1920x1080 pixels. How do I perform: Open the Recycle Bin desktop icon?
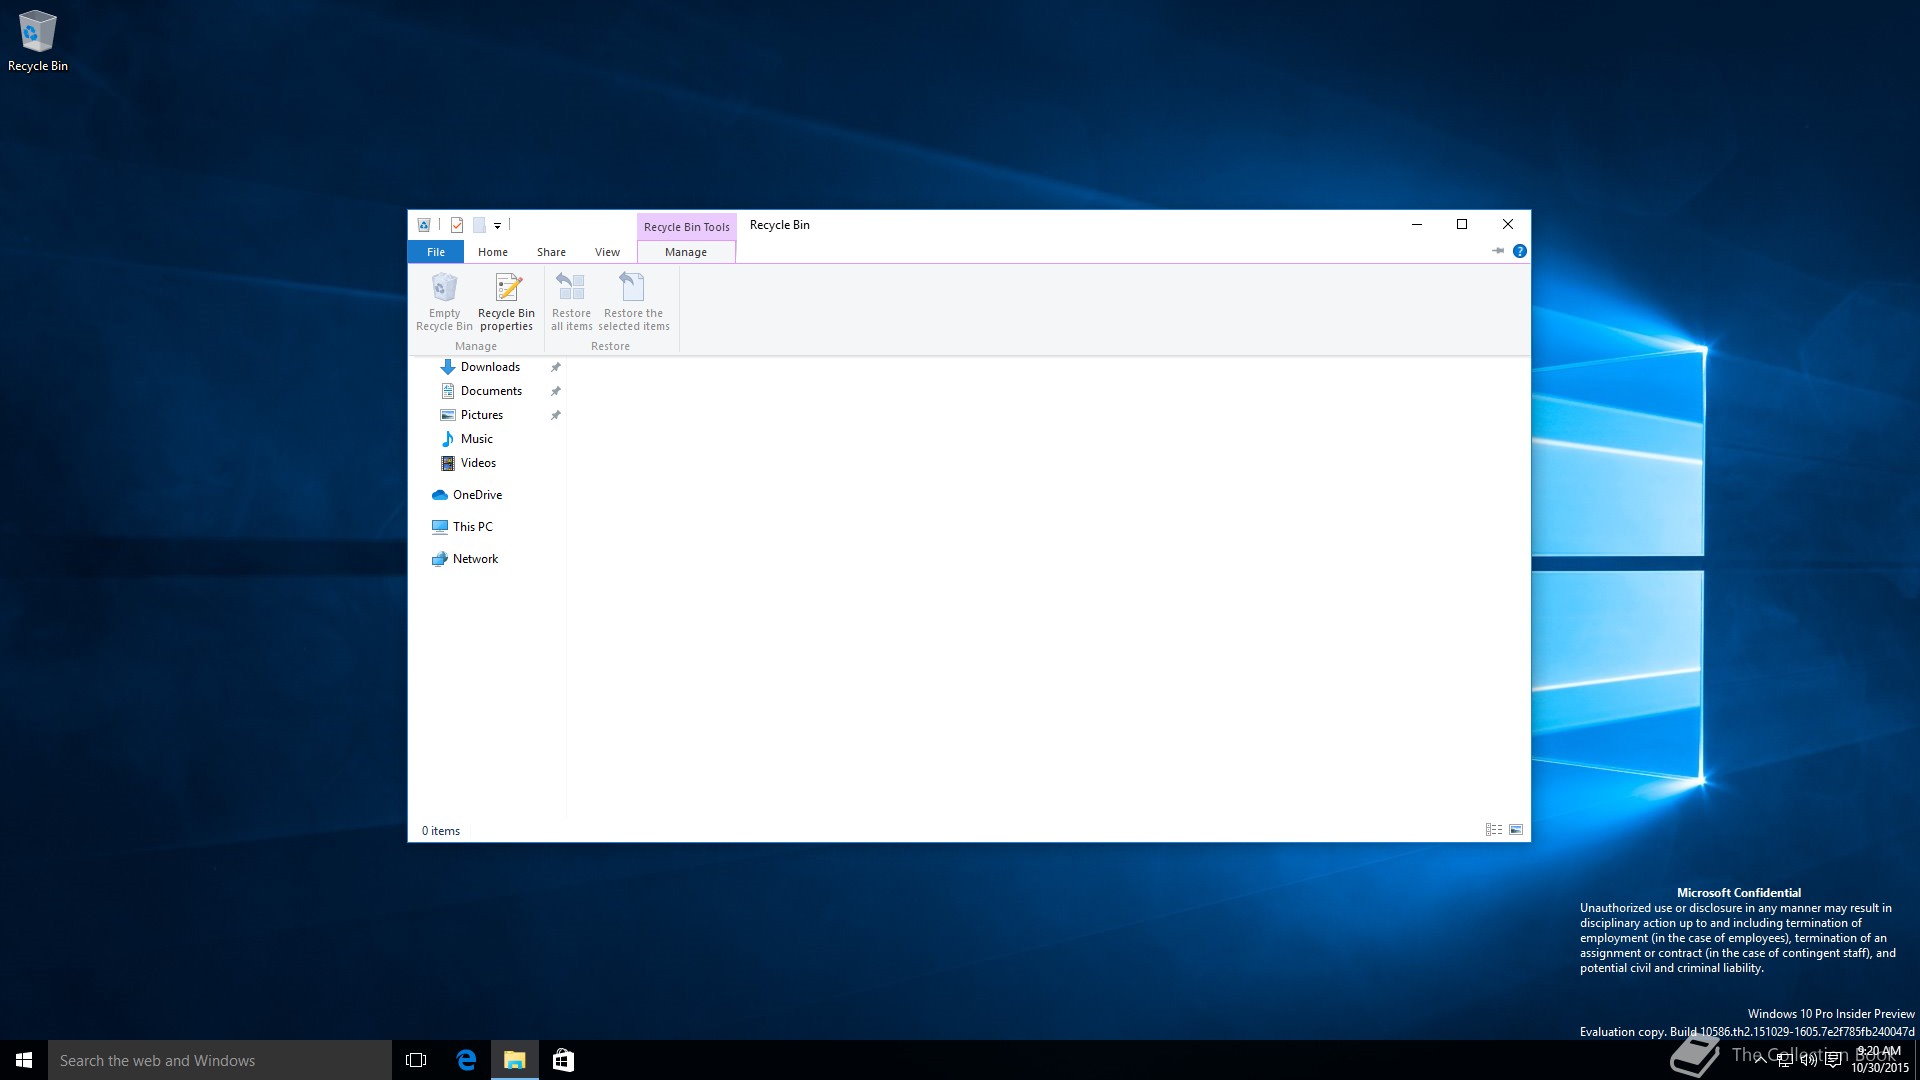tap(37, 41)
